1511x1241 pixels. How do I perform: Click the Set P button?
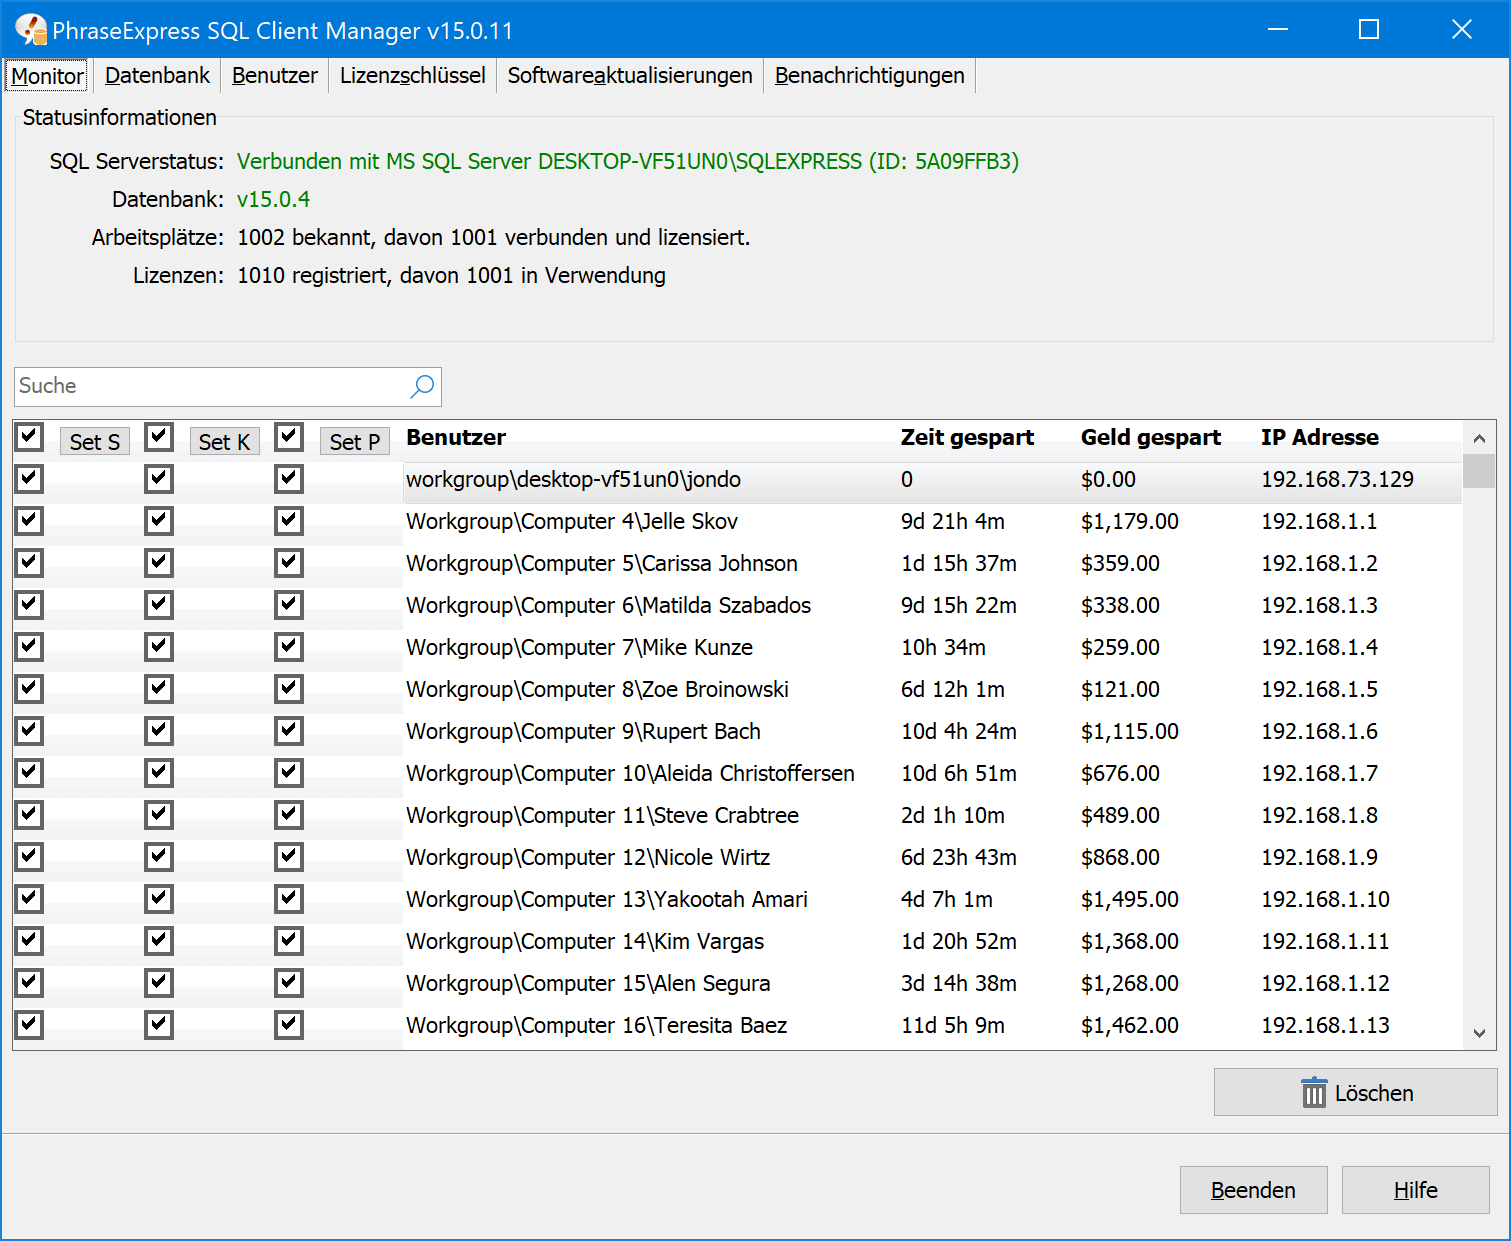click(355, 442)
